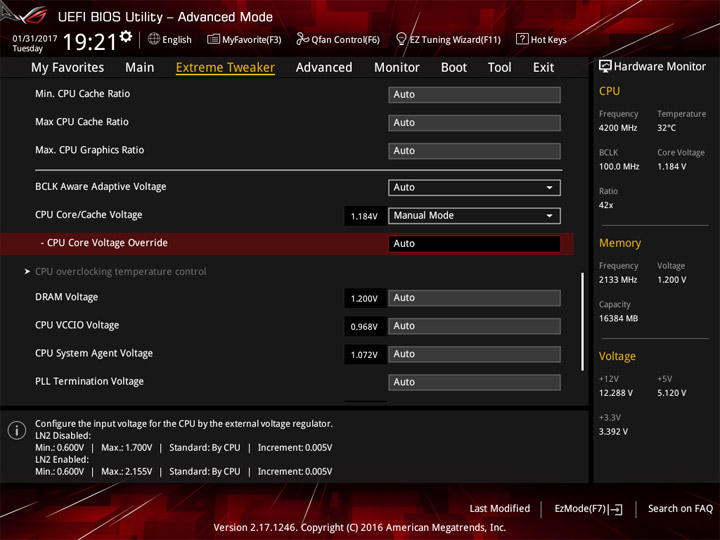Click the Max. CPU Graphics Ratio field
This screenshot has height=540, width=720.
coord(474,151)
